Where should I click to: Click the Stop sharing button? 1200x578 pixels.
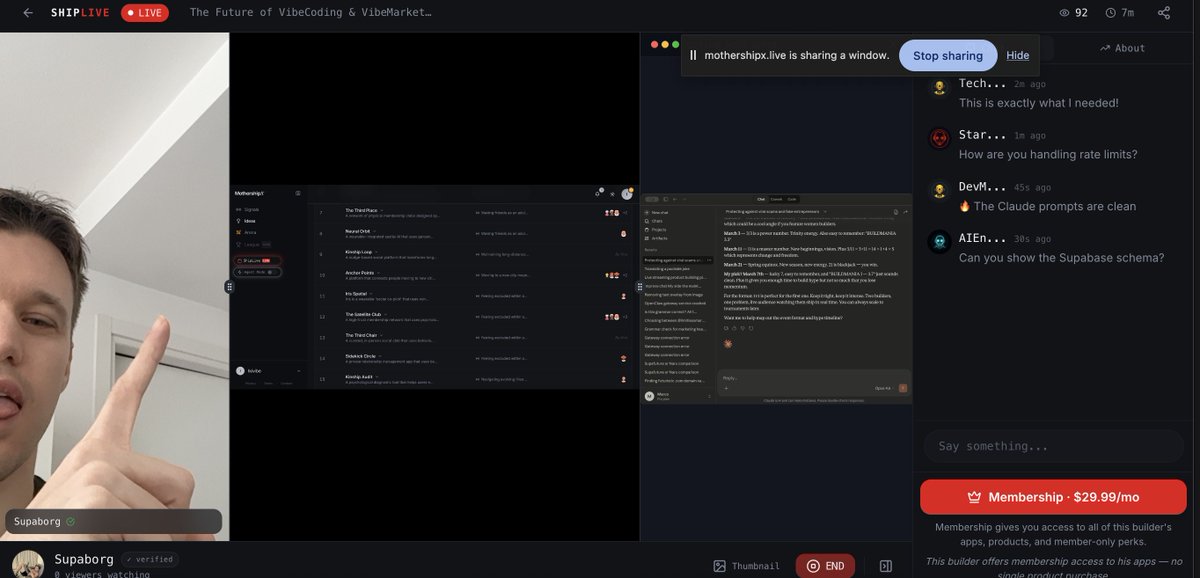[948, 55]
